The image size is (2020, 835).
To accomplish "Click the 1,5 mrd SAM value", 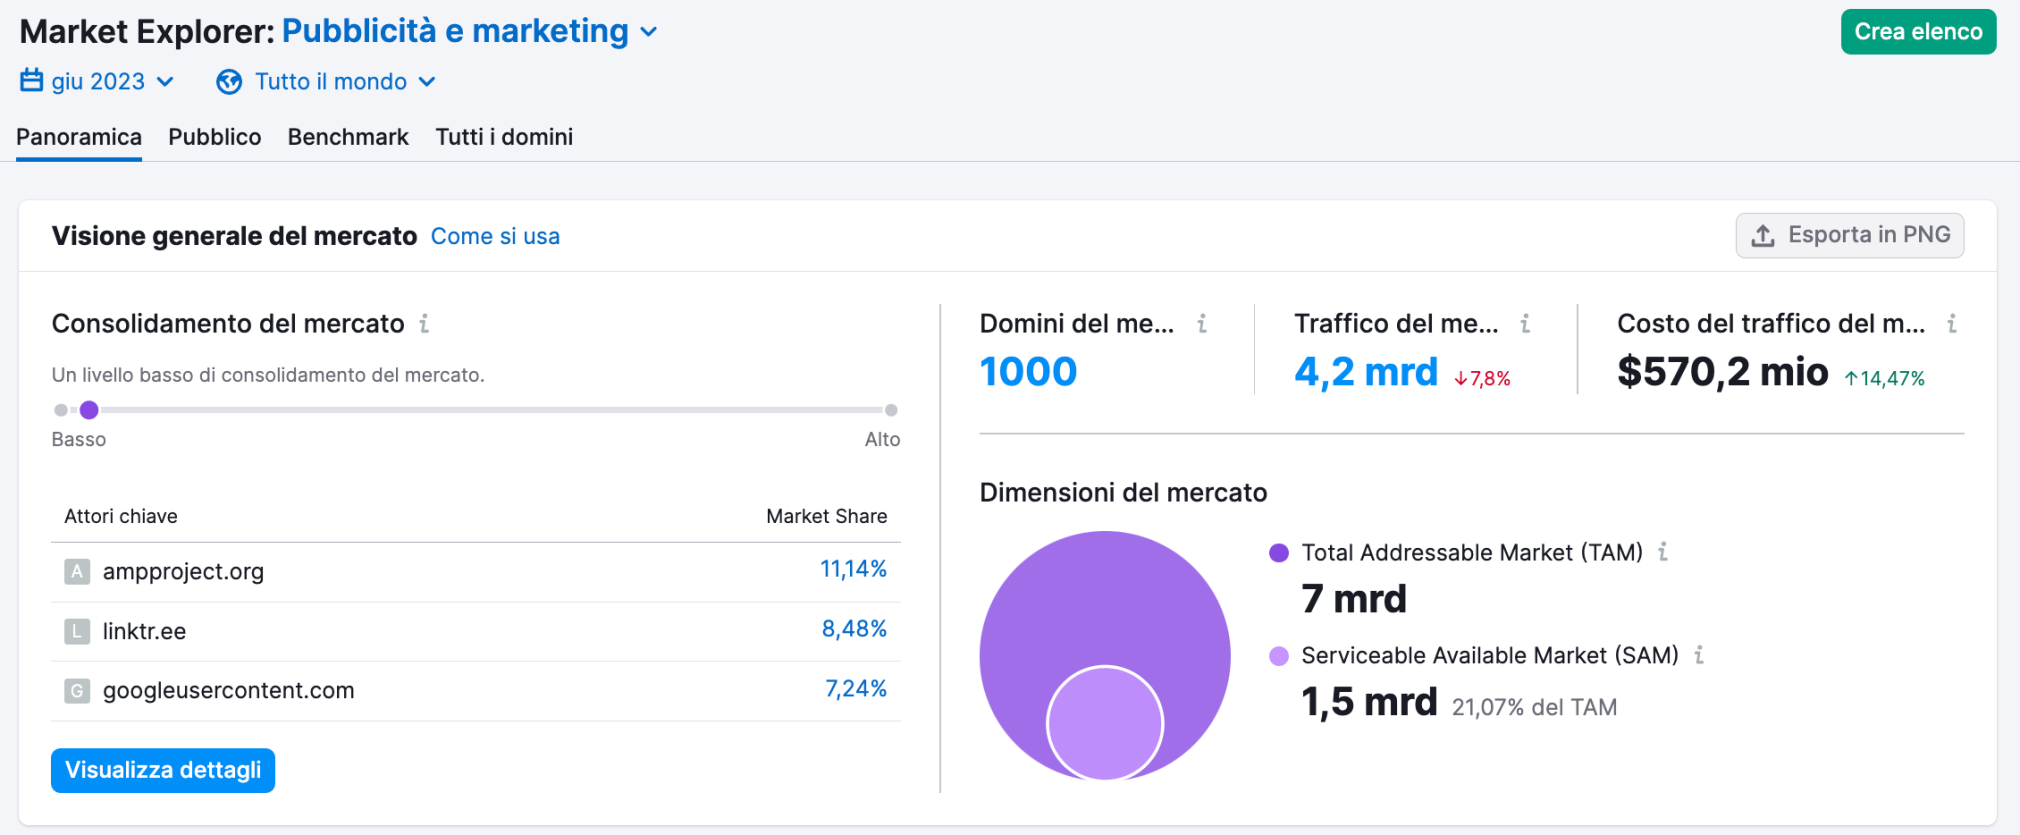I will (1369, 702).
